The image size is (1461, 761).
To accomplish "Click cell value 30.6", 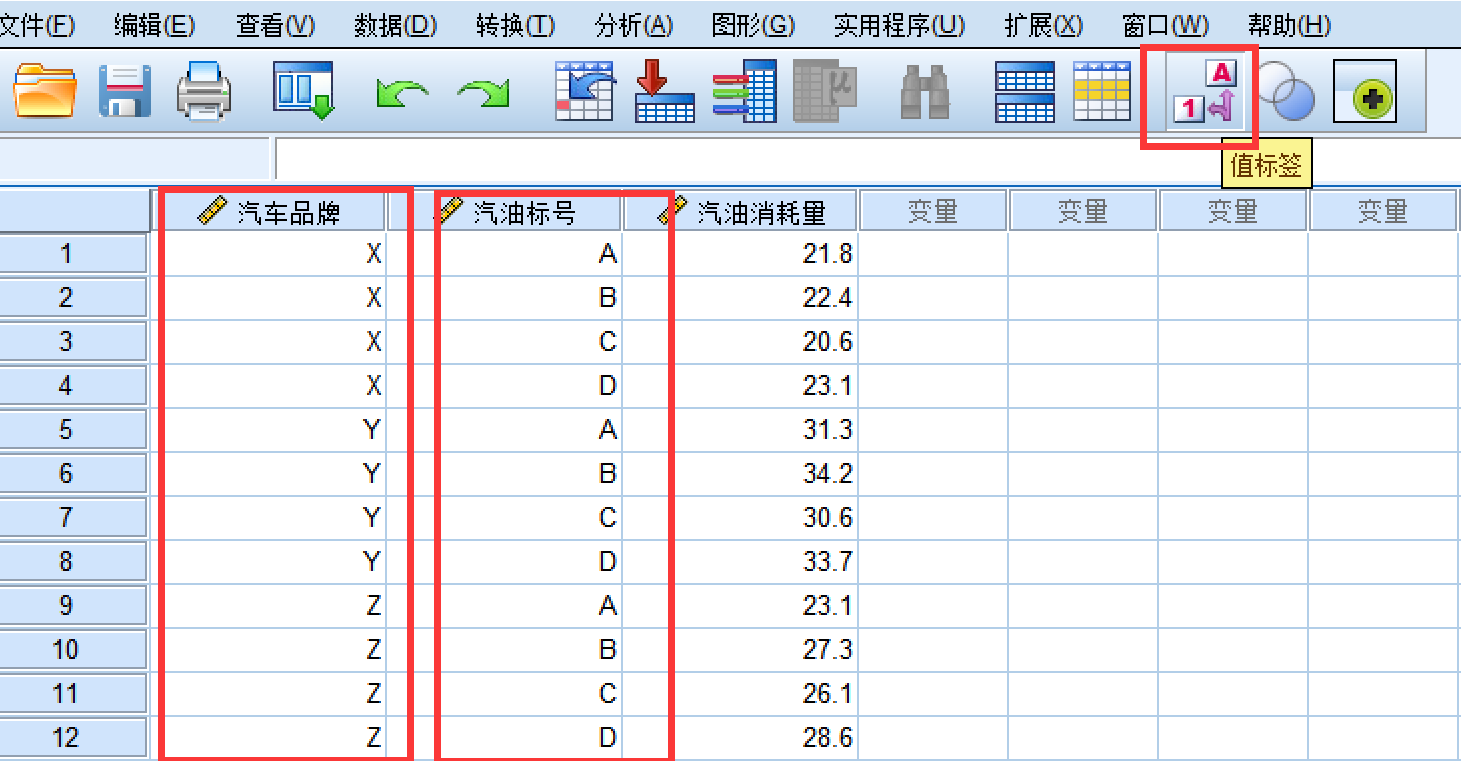I will coord(741,518).
